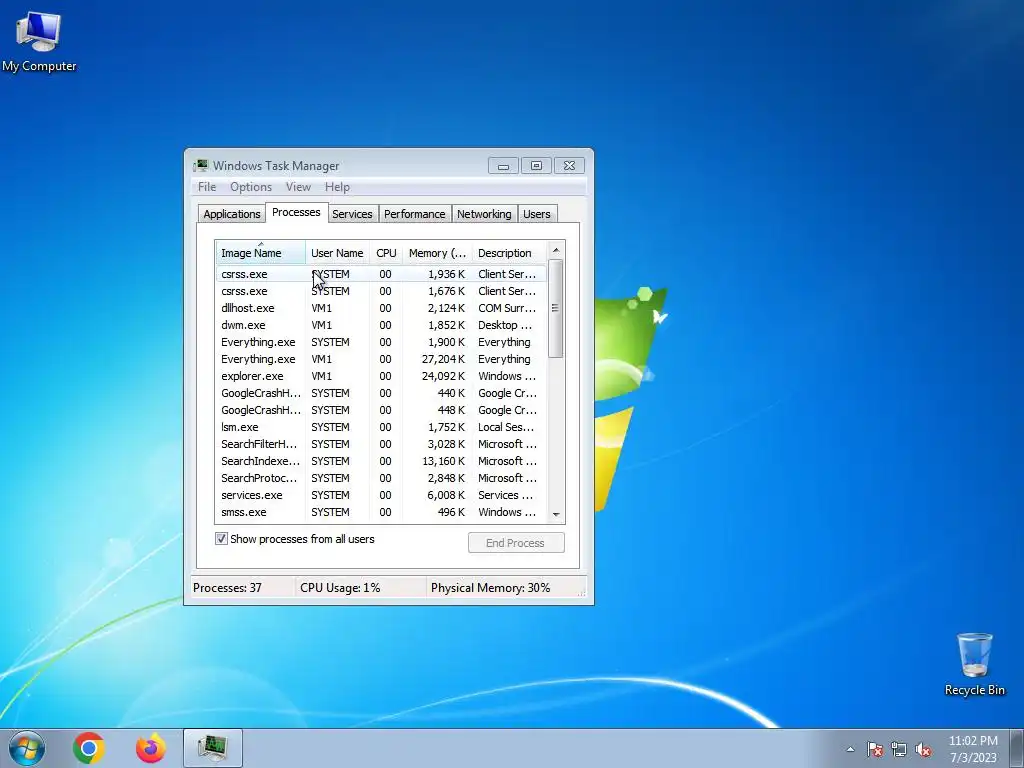The width and height of the screenshot is (1024, 768).
Task: Click the process list scrollbar thumb
Action: [x=556, y=308]
